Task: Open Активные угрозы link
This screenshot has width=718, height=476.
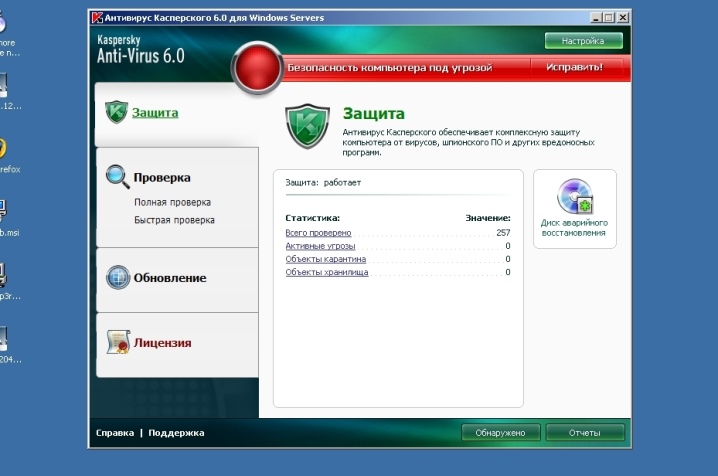Action: 320,246
